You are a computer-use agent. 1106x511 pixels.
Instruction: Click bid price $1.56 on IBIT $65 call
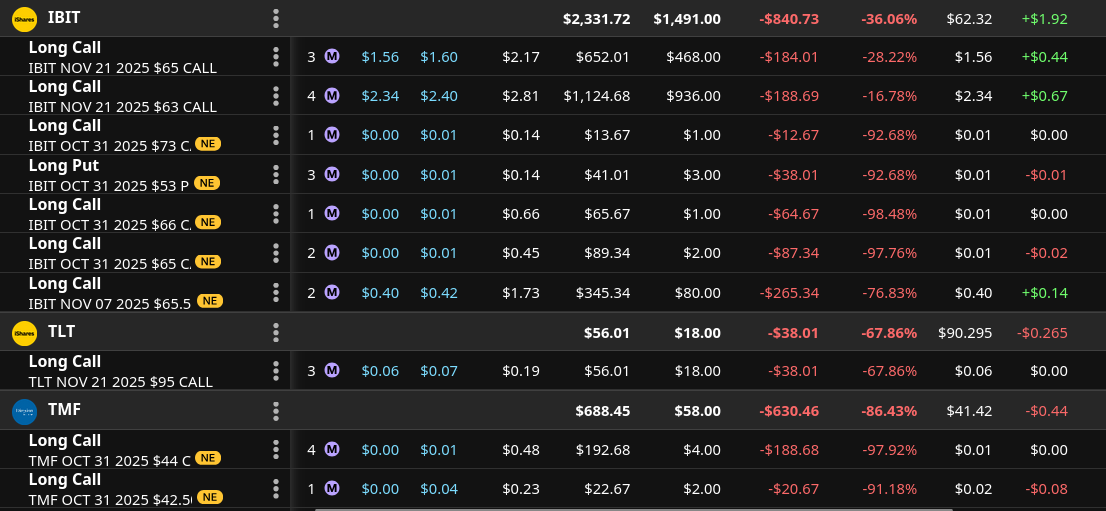[380, 57]
